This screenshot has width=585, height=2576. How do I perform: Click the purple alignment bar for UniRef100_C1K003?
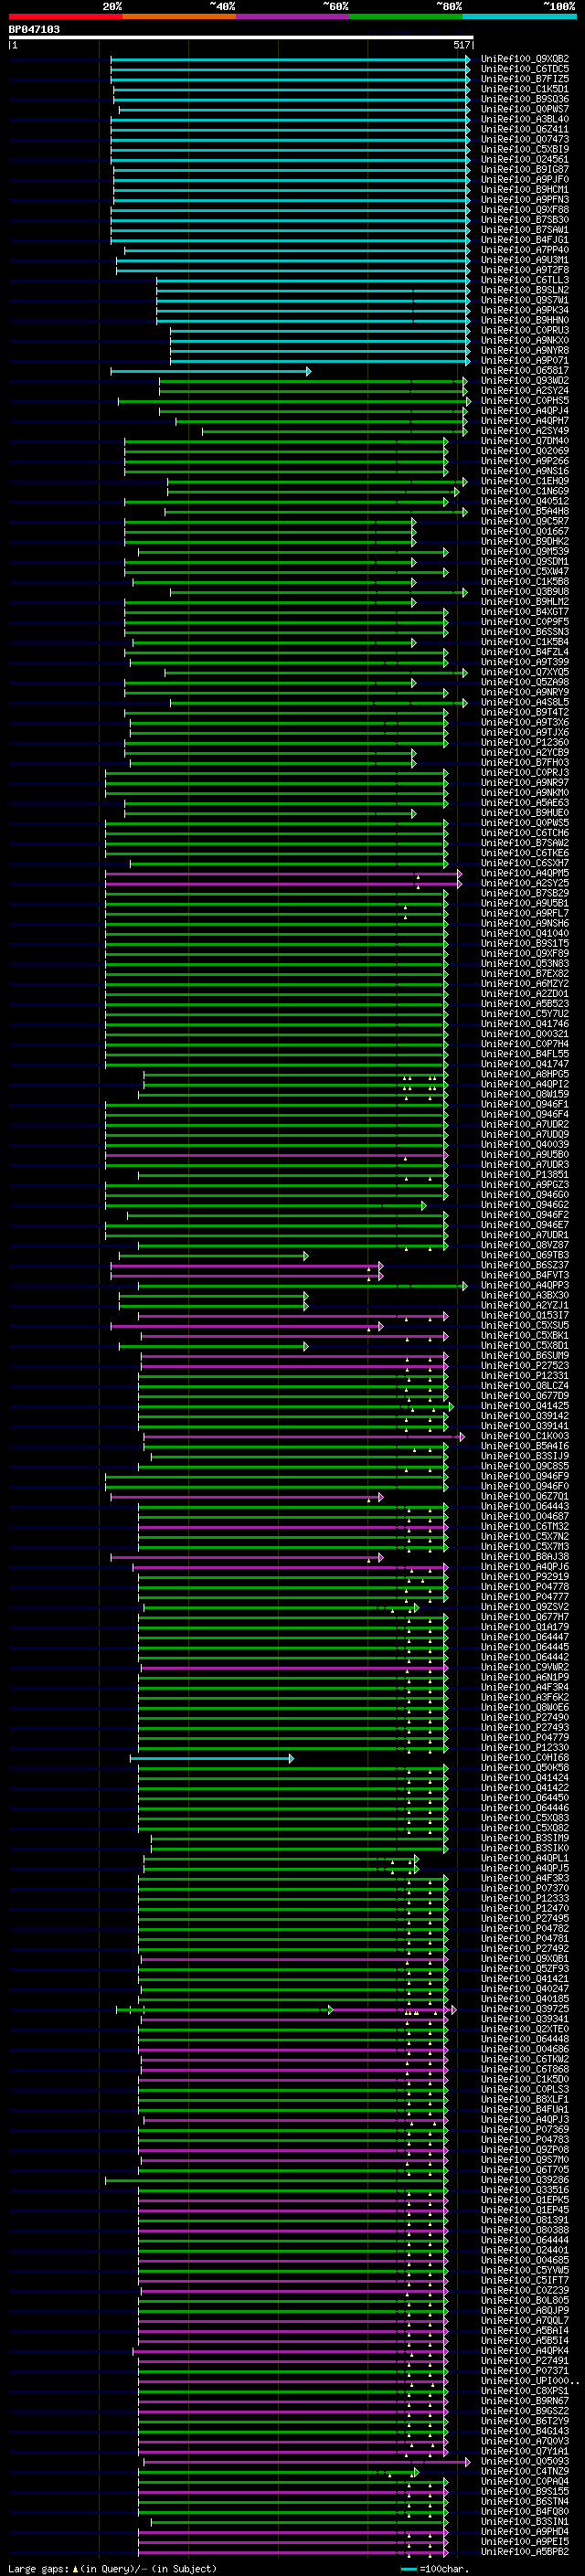(304, 1437)
